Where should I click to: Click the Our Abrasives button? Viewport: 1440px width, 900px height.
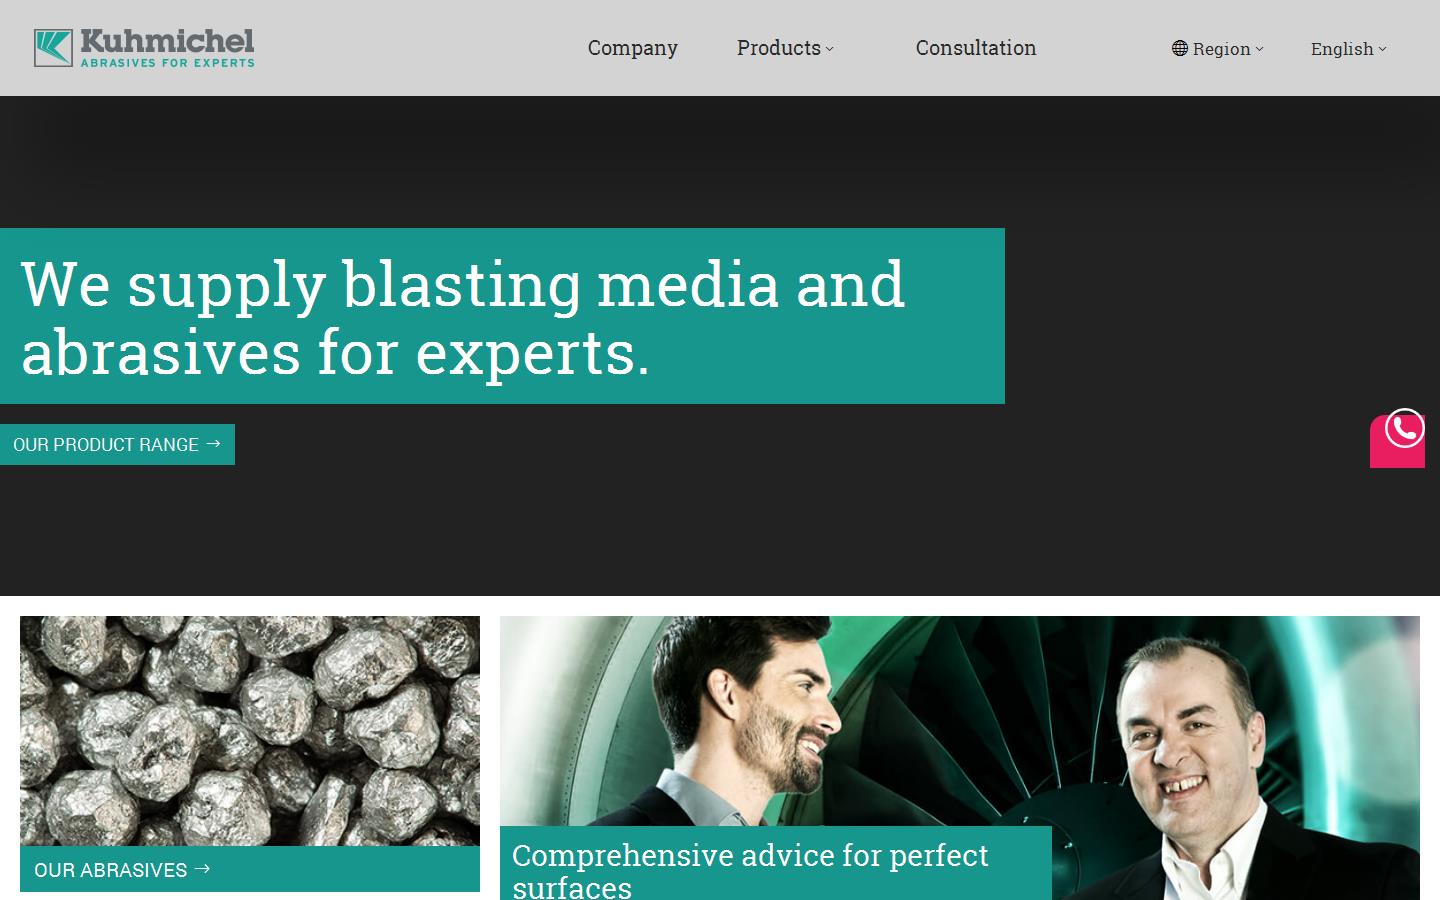250,869
